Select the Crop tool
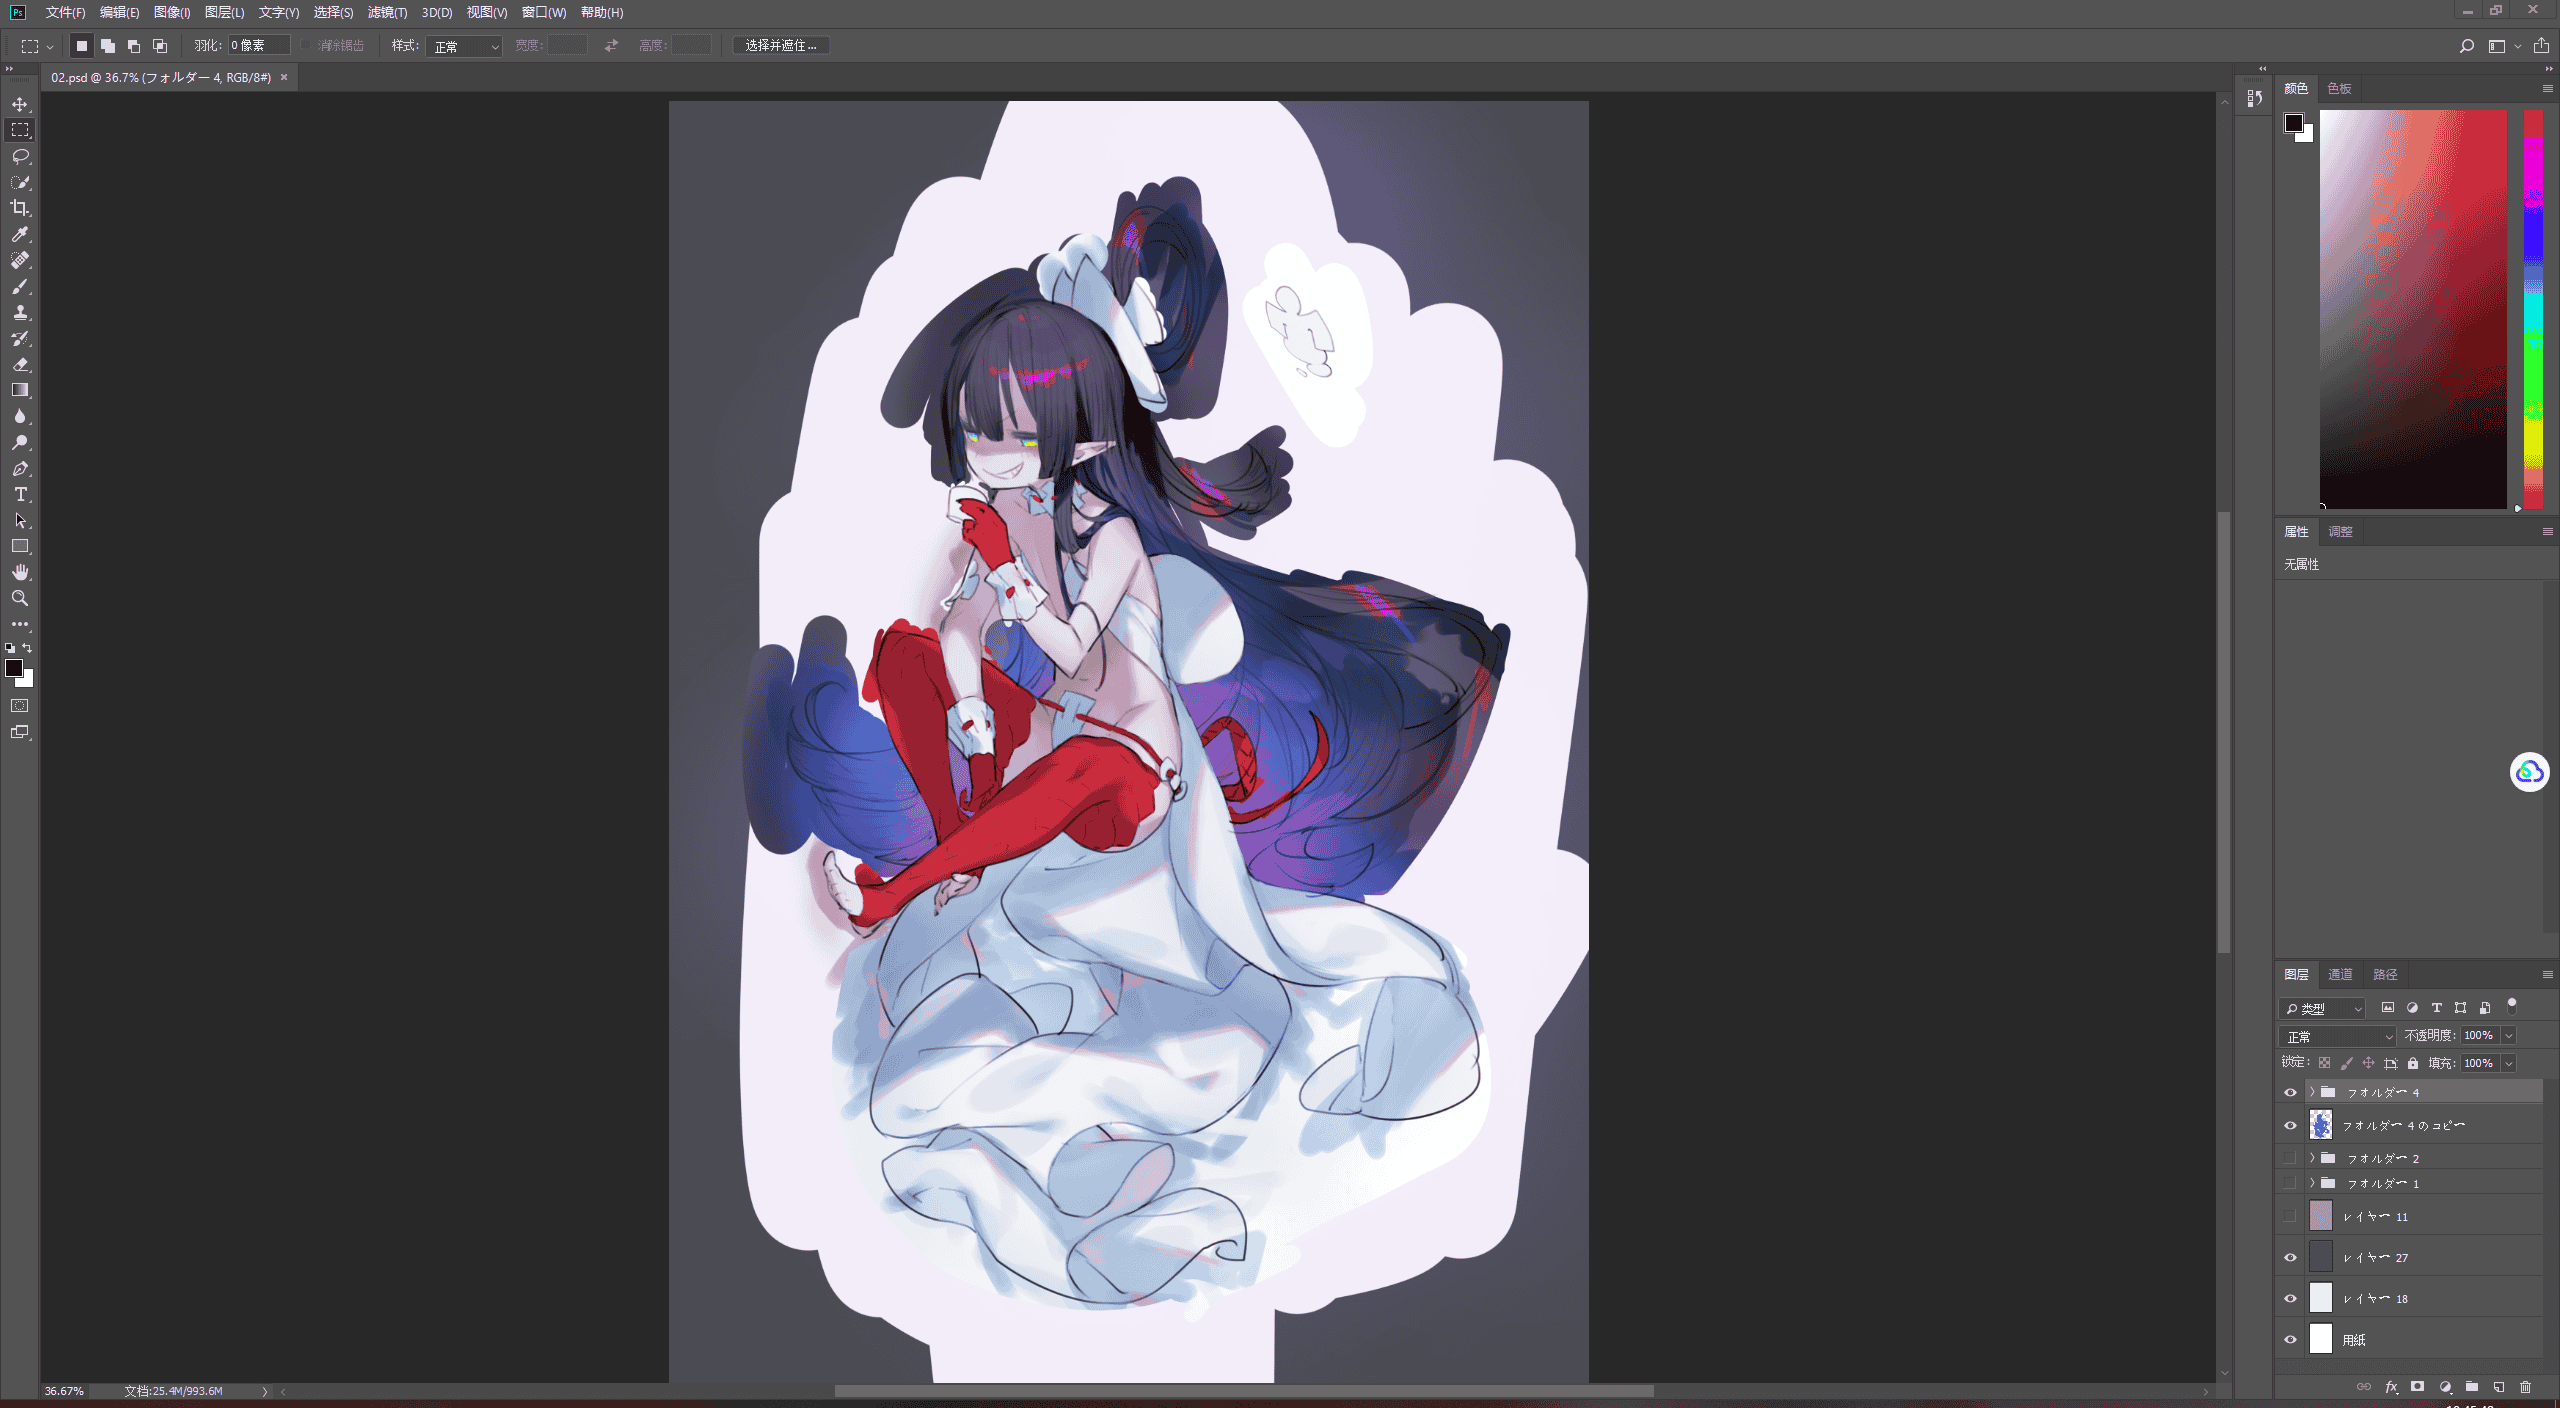2560x1408 pixels. tap(20, 208)
